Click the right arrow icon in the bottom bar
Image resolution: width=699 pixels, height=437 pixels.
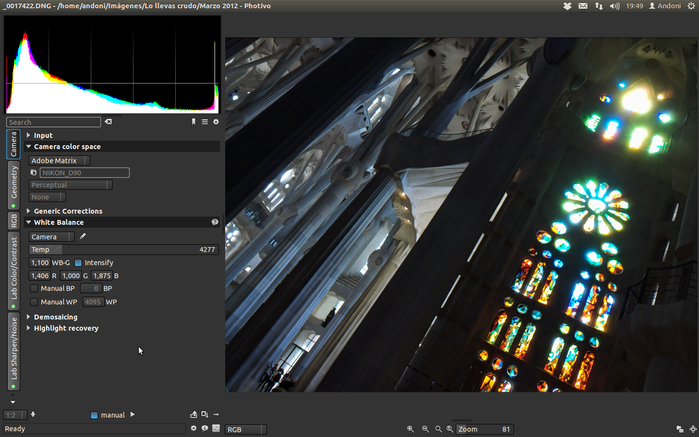[216, 415]
